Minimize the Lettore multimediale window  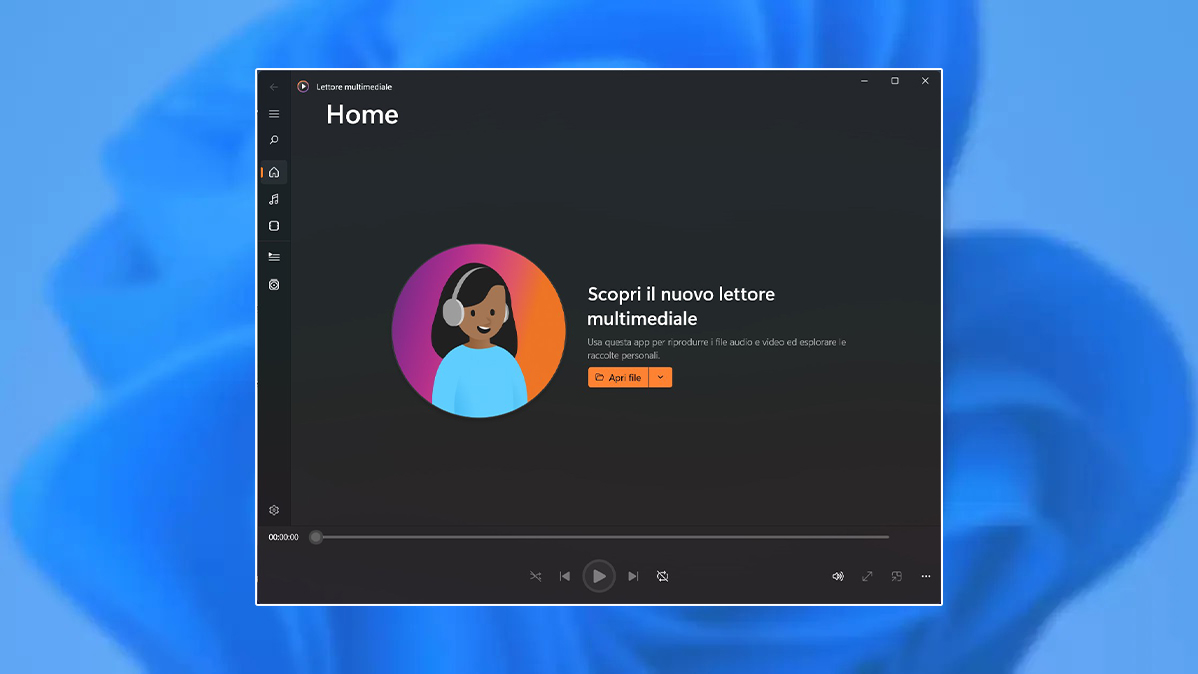[864, 81]
